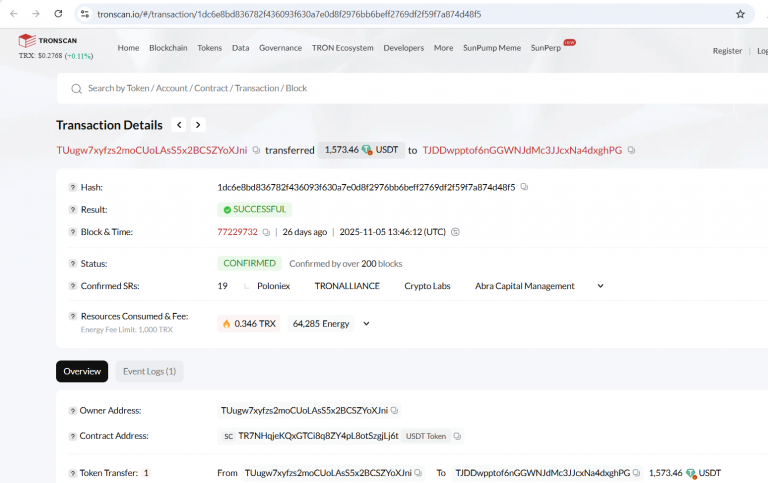Open block 77229732 link
The image size is (768, 483).
pyautogui.click(x=237, y=232)
